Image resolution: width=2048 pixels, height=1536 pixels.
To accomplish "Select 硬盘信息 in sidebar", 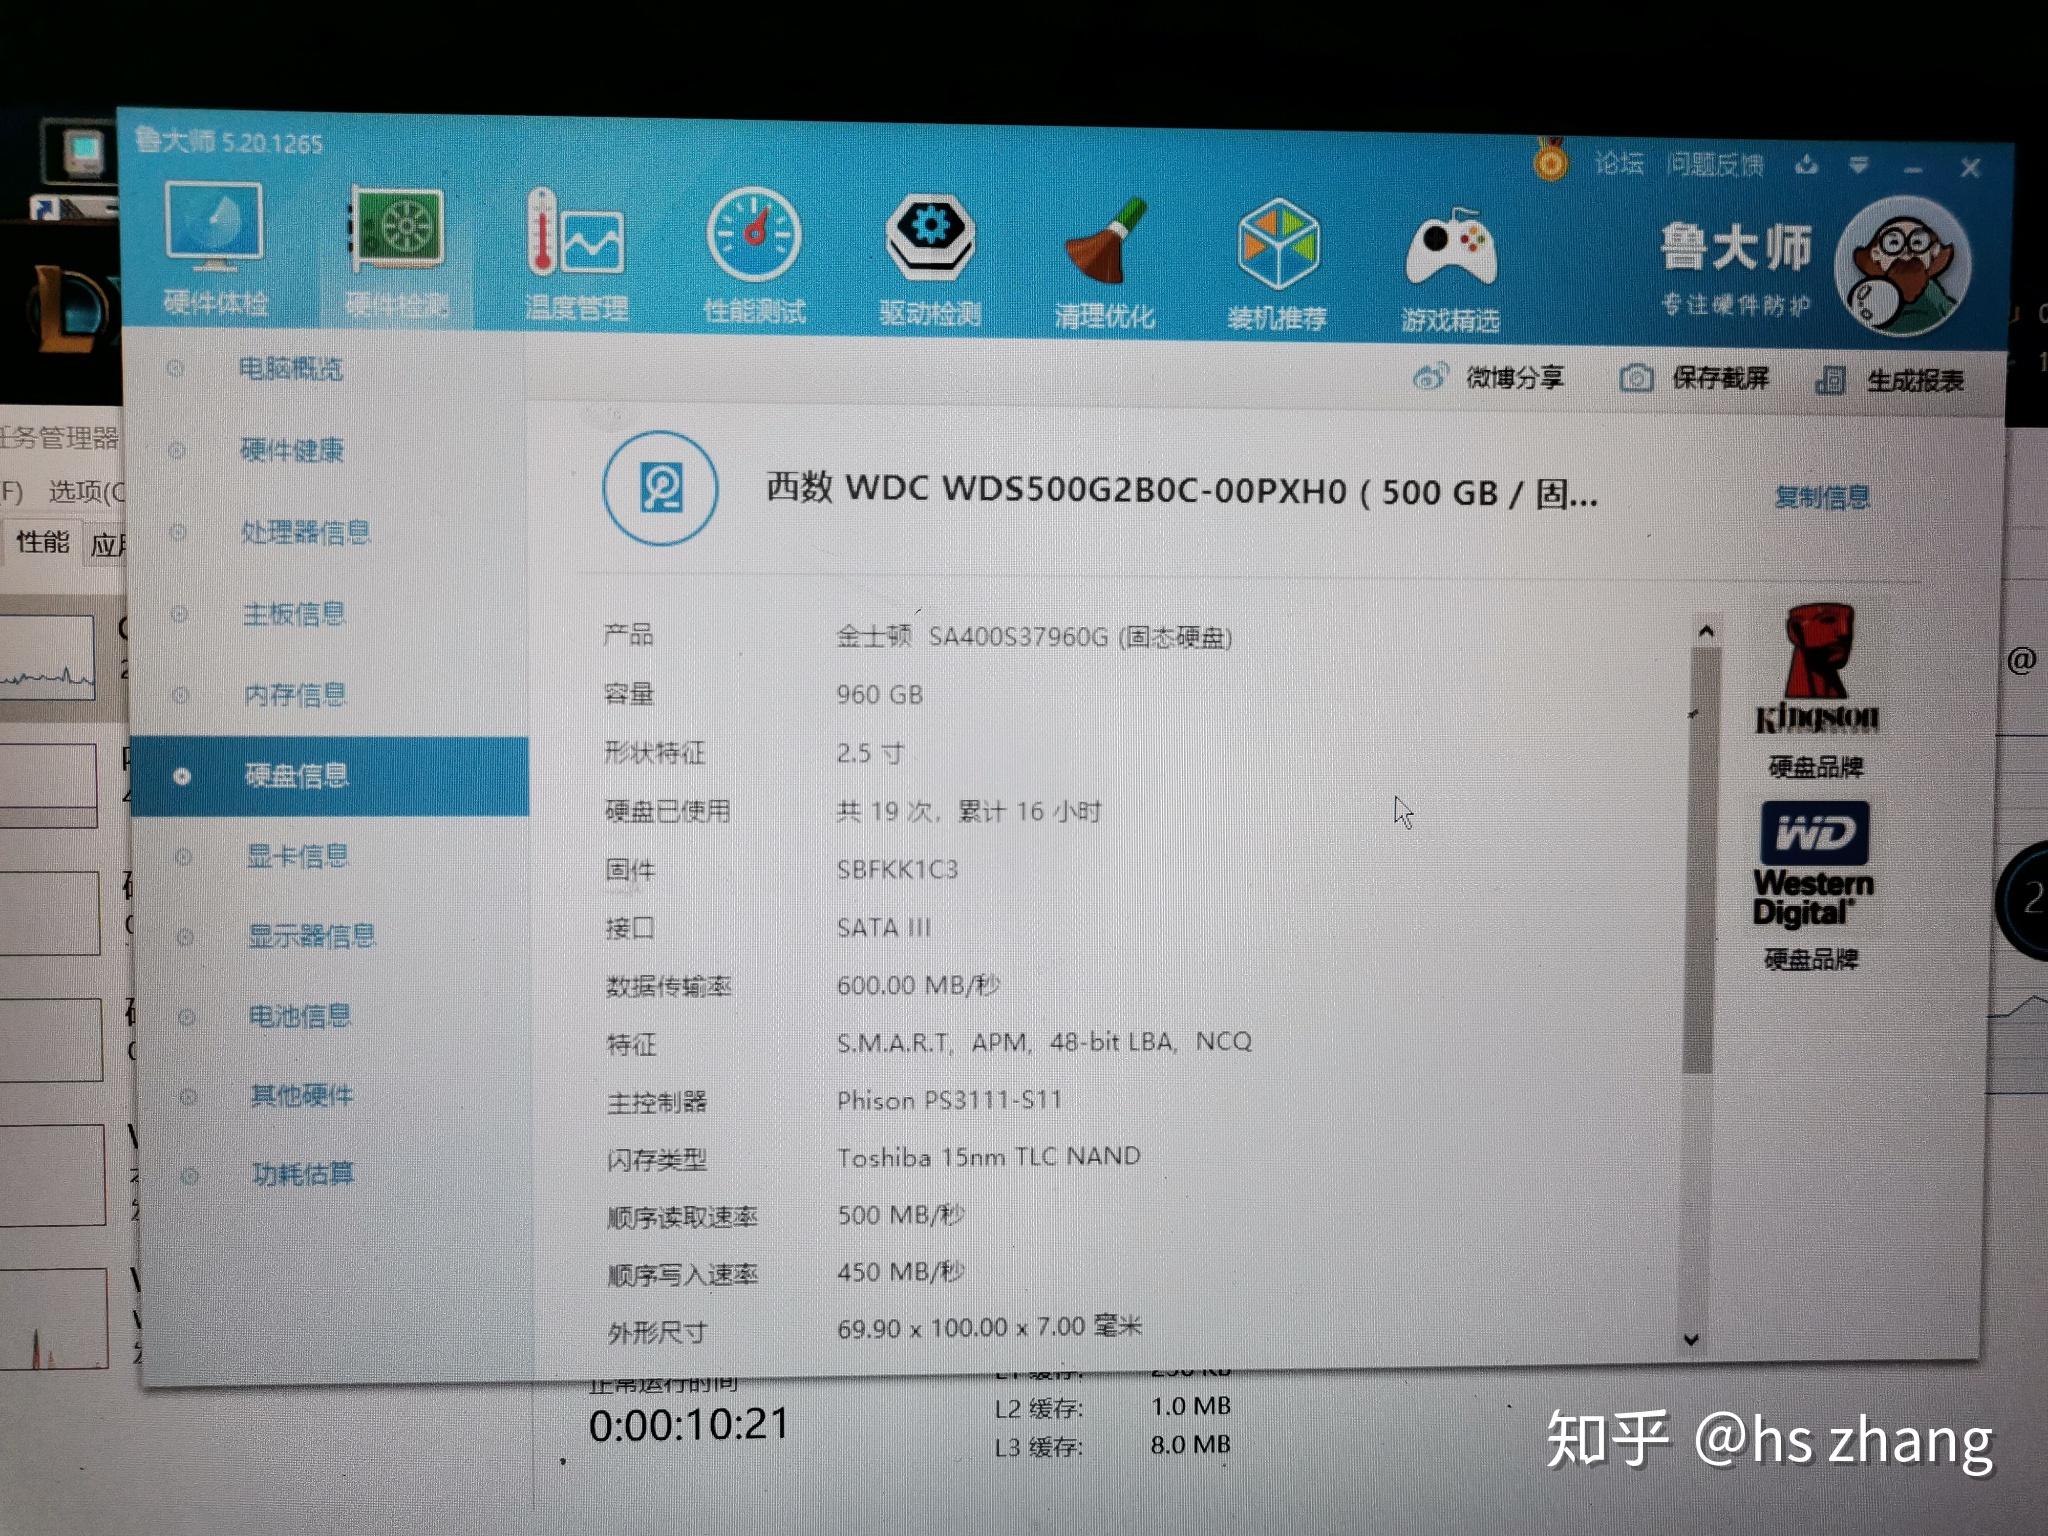I will 330,776.
